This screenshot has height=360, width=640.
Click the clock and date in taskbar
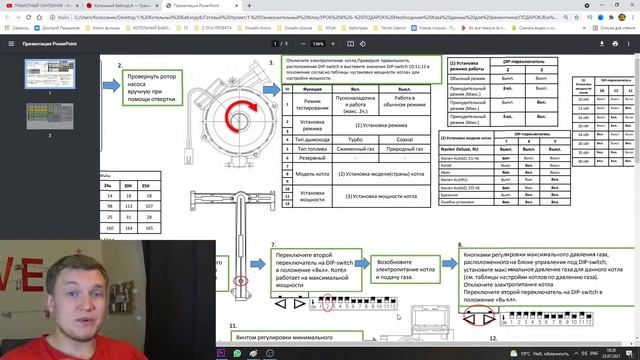tap(611, 353)
